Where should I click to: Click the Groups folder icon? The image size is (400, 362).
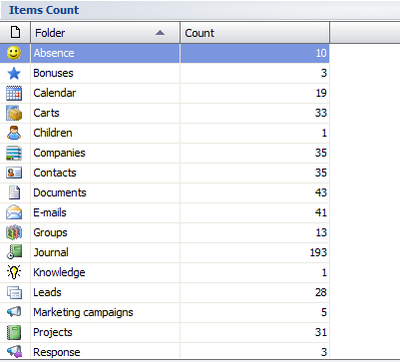(14, 232)
